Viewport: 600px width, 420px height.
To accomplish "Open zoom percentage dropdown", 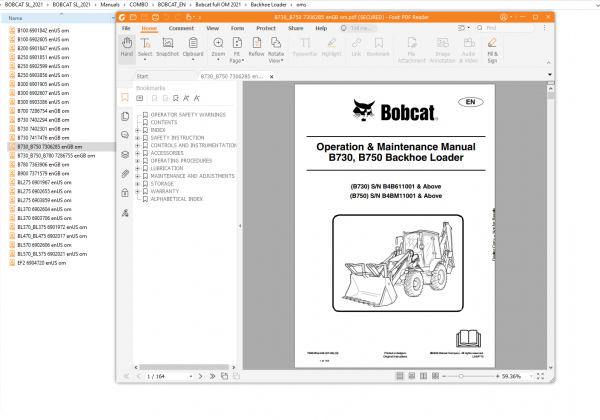I will point(531,376).
